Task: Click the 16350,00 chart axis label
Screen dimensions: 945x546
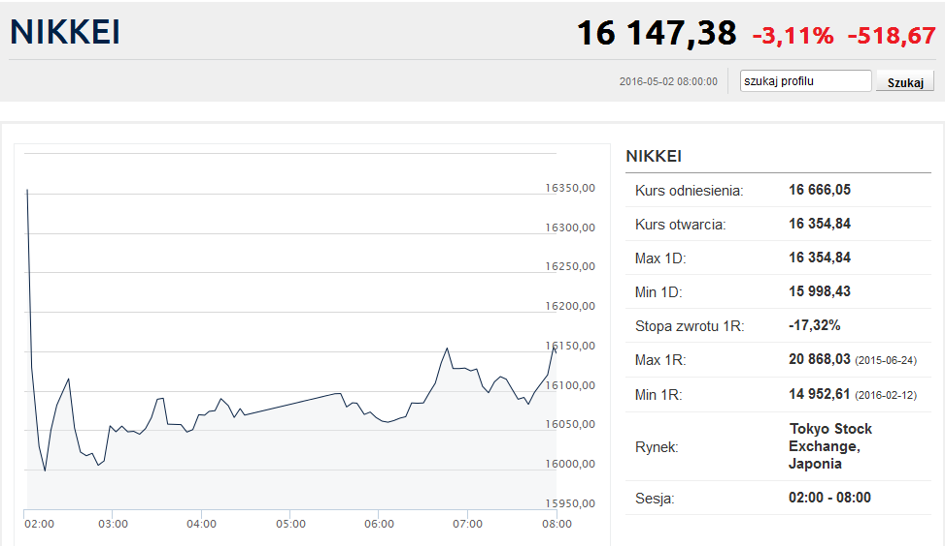Action: [x=570, y=188]
